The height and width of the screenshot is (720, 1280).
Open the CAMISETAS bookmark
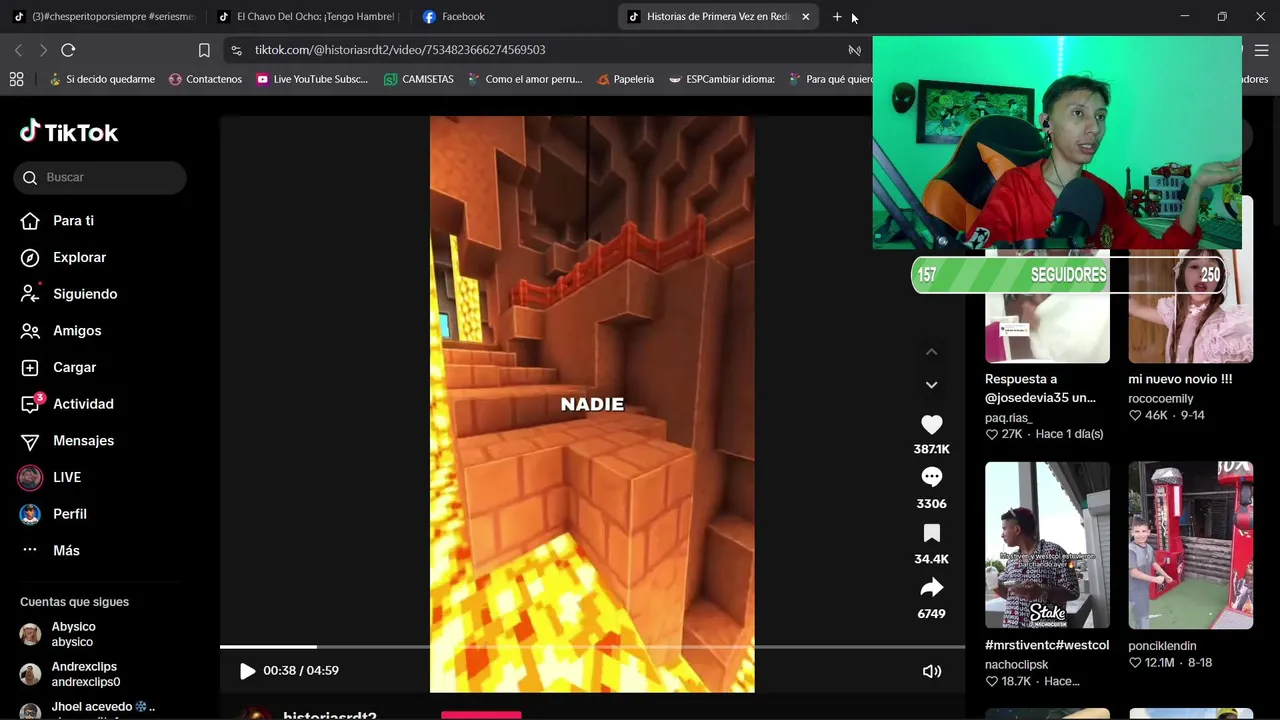pyautogui.click(x=419, y=79)
